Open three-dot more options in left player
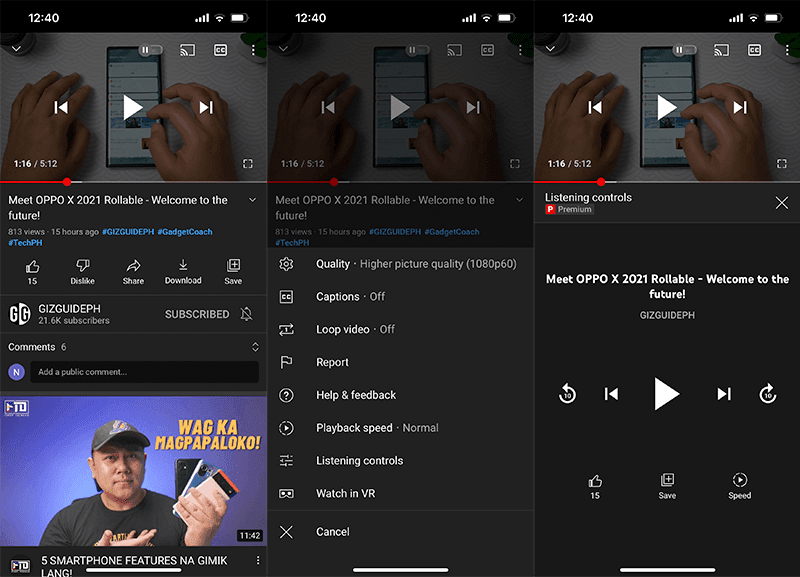800x577 pixels. tap(253, 50)
